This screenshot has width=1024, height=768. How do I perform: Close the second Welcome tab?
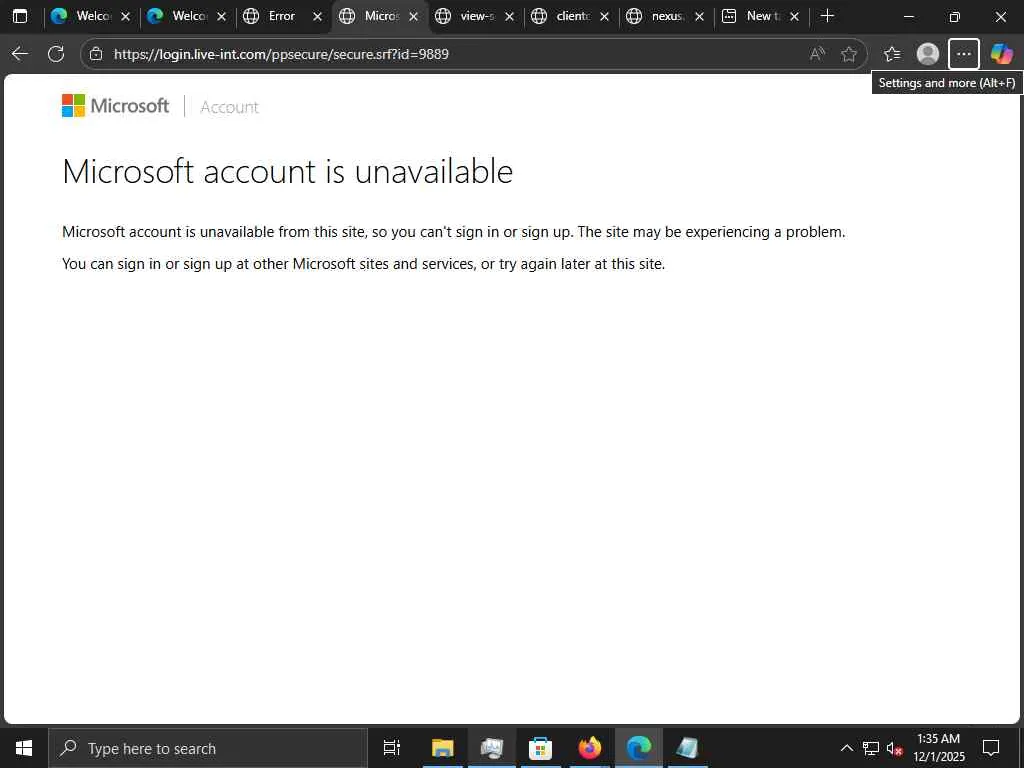pyautogui.click(x=221, y=16)
